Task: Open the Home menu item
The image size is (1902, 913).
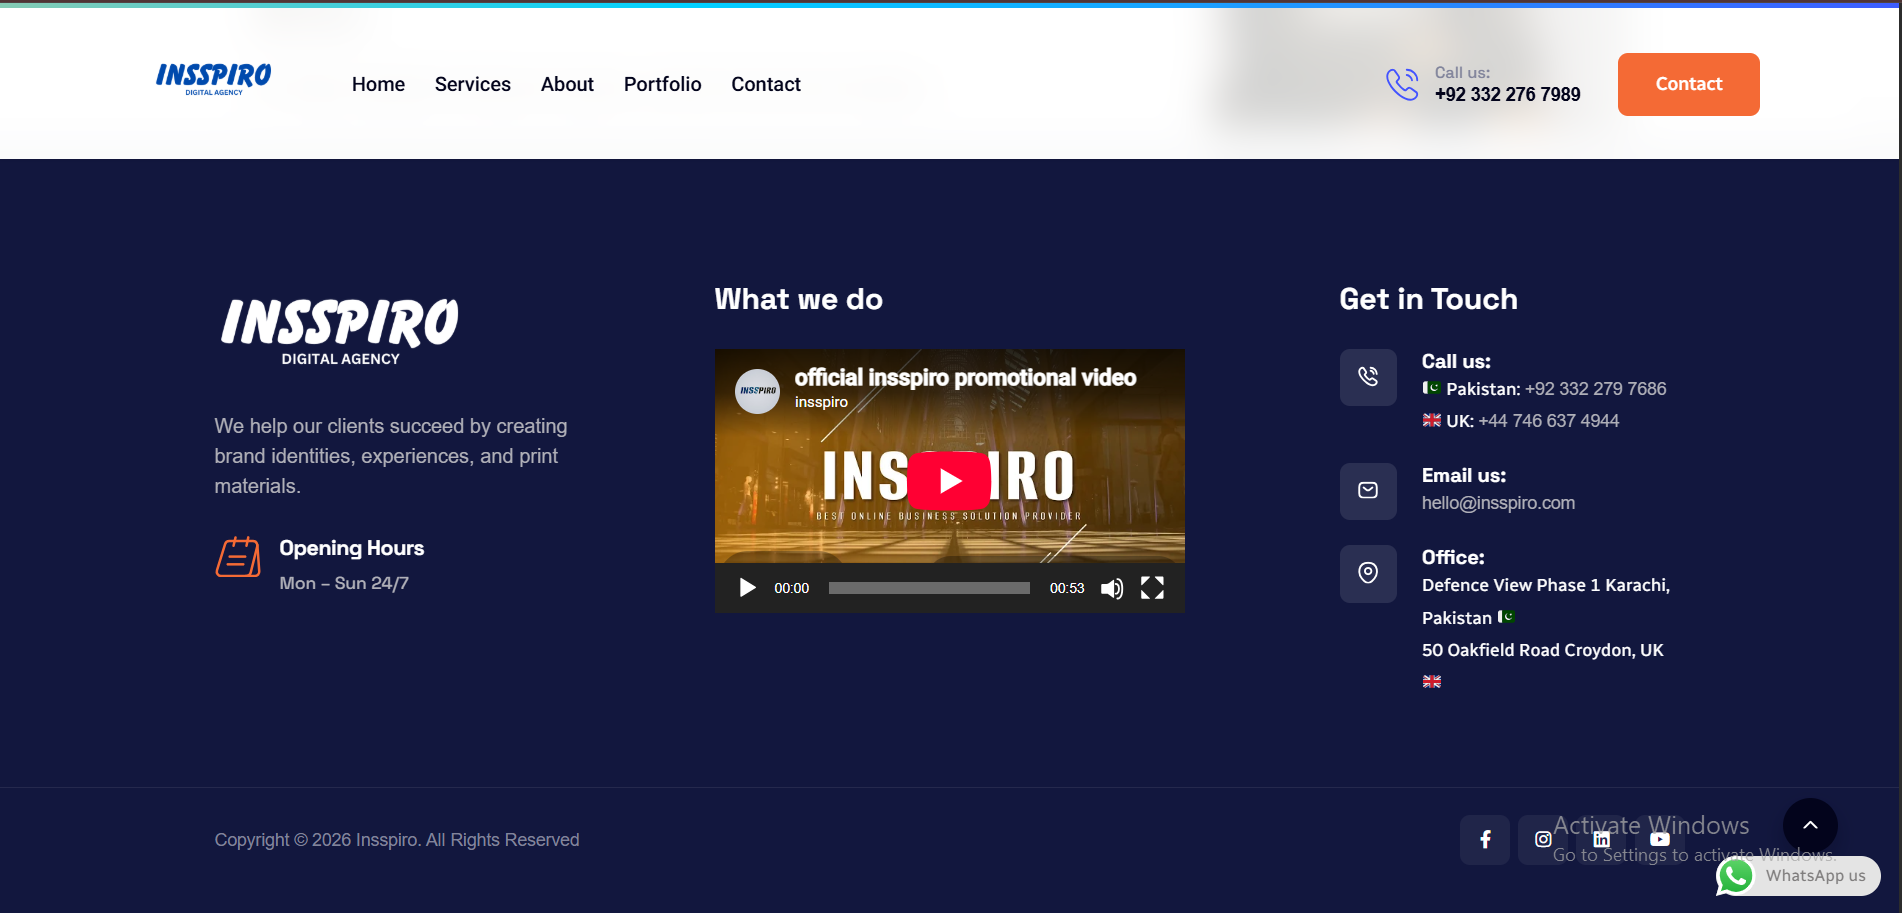Action: tap(378, 84)
